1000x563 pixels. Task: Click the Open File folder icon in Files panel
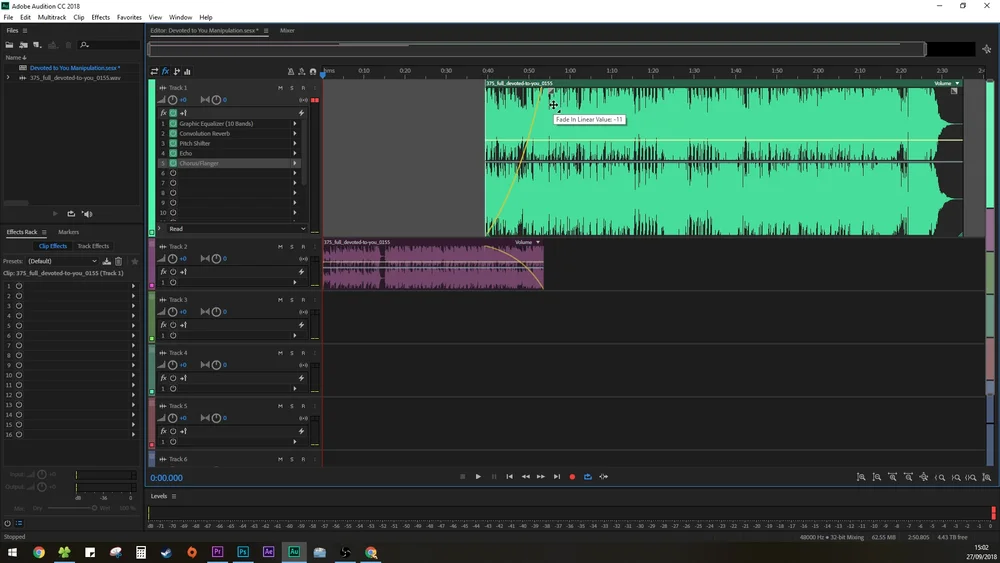click(x=10, y=45)
